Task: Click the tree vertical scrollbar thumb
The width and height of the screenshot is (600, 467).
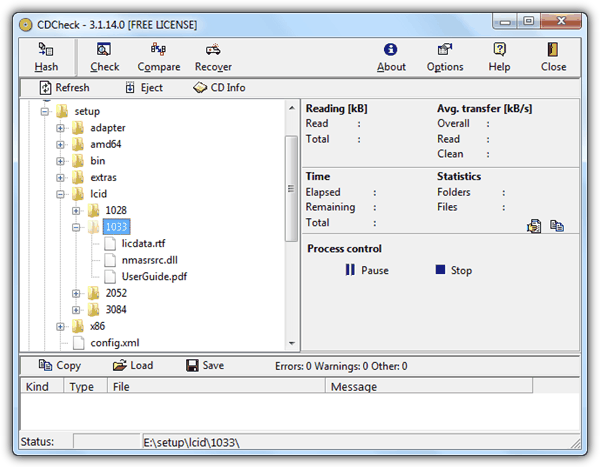Action: [x=292, y=188]
